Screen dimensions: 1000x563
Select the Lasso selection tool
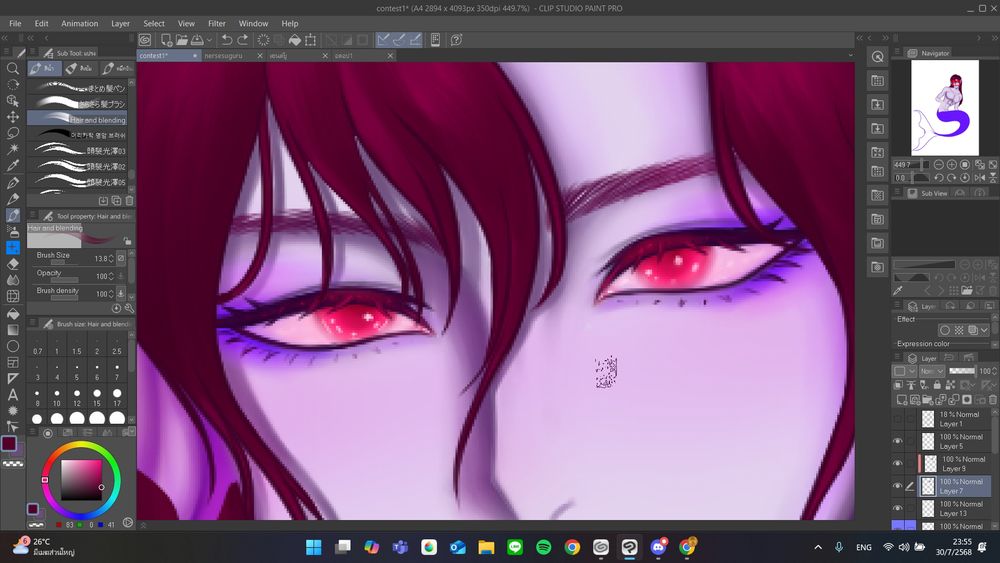12,133
